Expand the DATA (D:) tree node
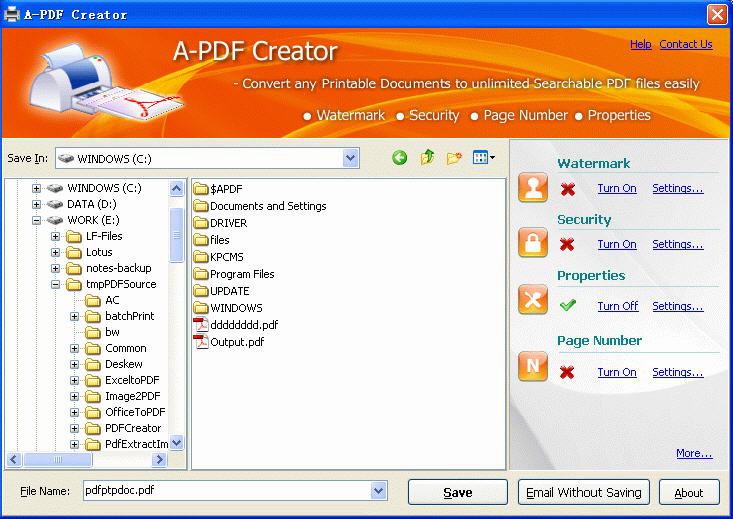The image size is (733, 519). (x=36, y=204)
